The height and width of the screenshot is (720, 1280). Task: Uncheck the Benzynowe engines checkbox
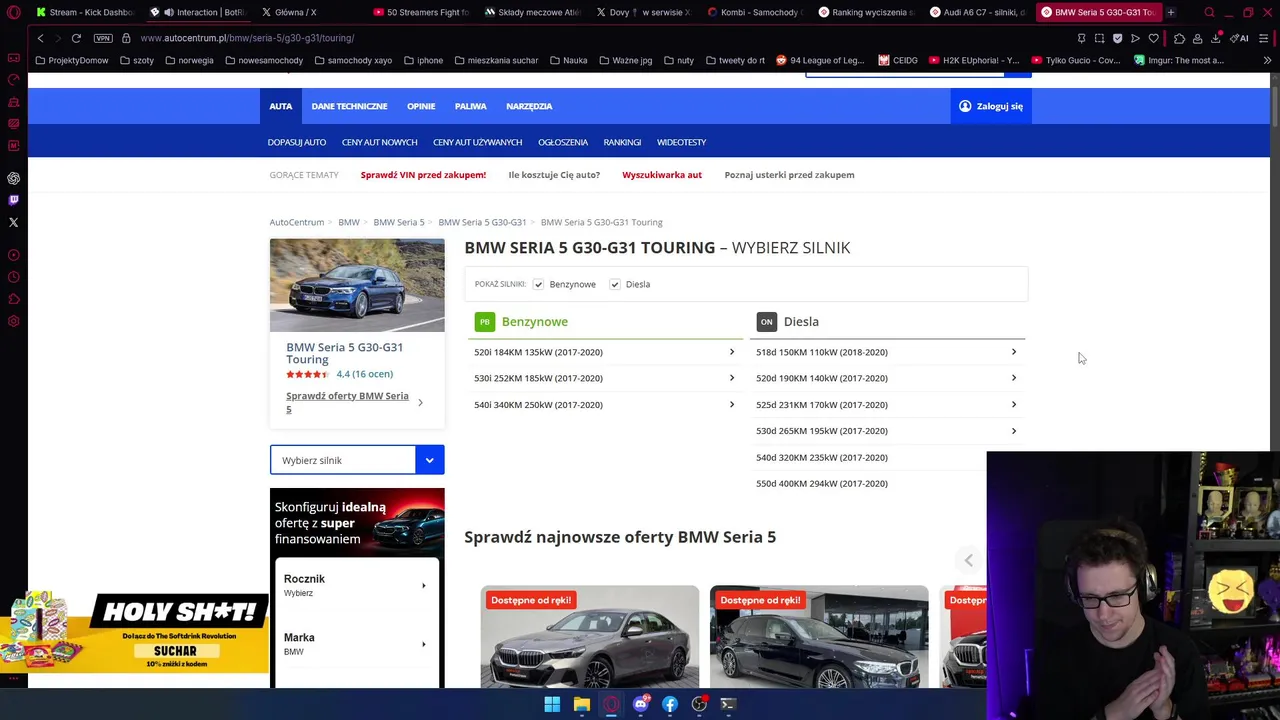538,284
